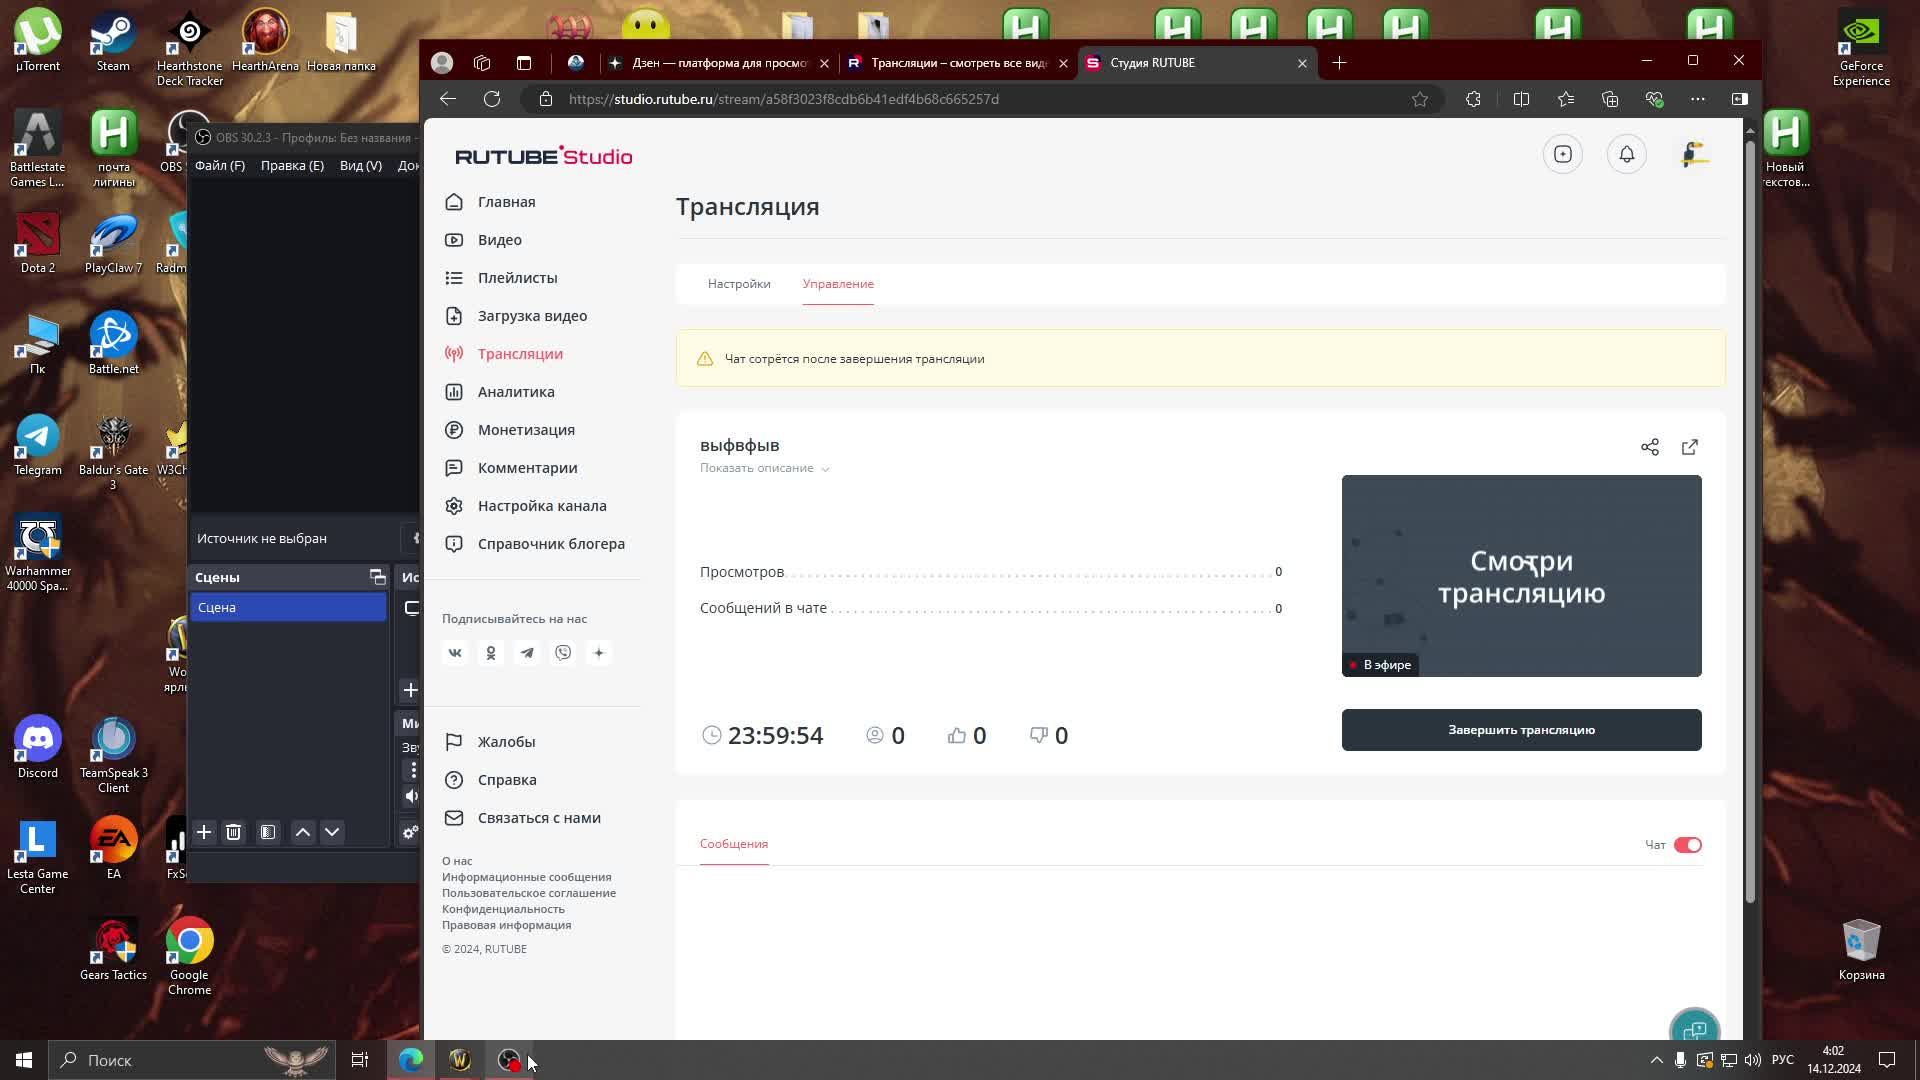Expand hidden icons in the system tray
The width and height of the screenshot is (1920, 1080).
coord(1654,1060)
